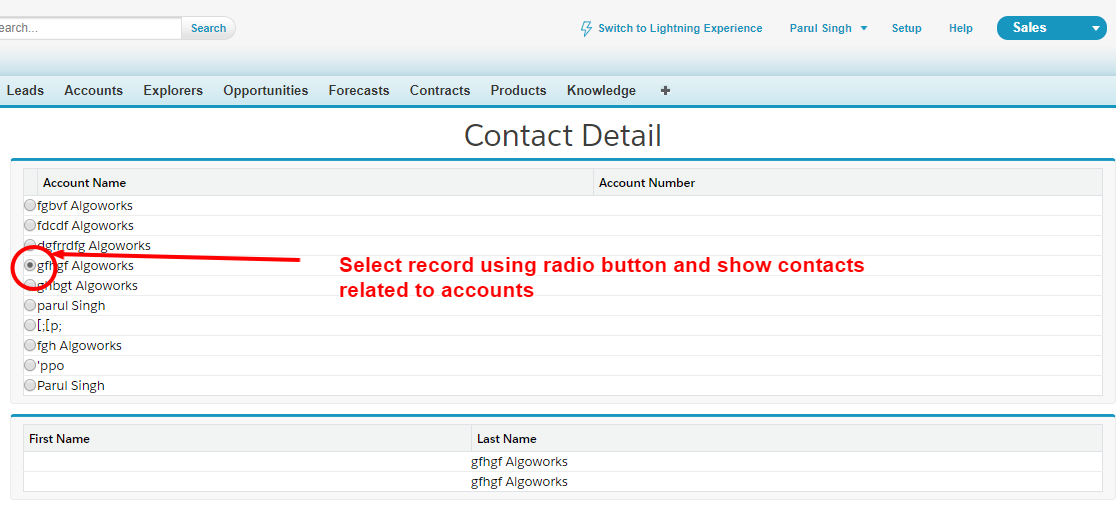Image resolution: width=1116 pixels, height=516 pixels.
Task: Expand the Parul Singh user menu
Action: (x=828, y=29)
